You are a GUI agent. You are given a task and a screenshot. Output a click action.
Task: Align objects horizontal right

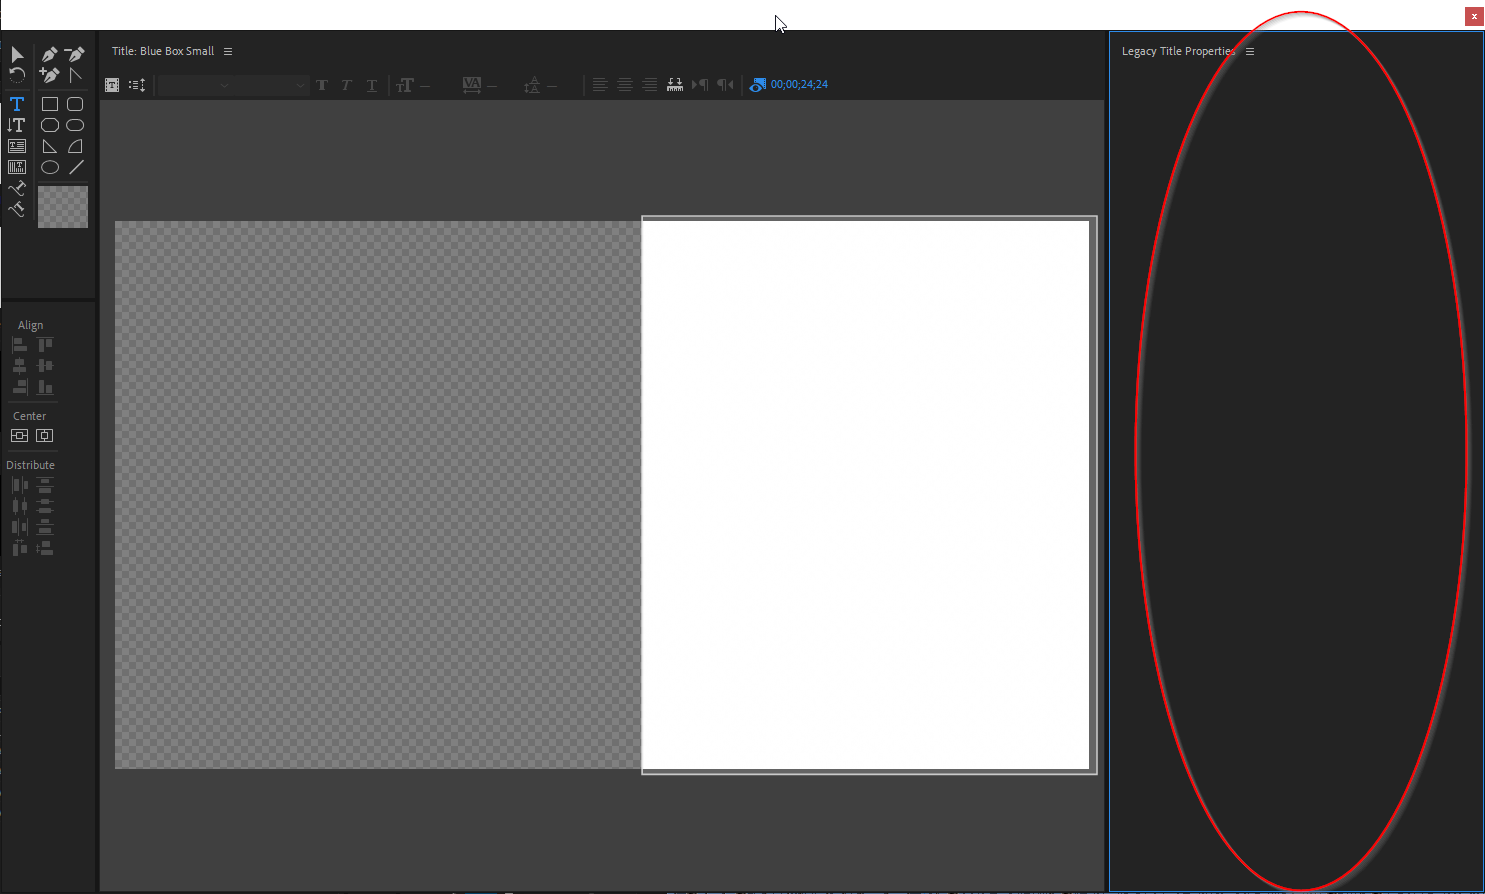coord(19,387)
